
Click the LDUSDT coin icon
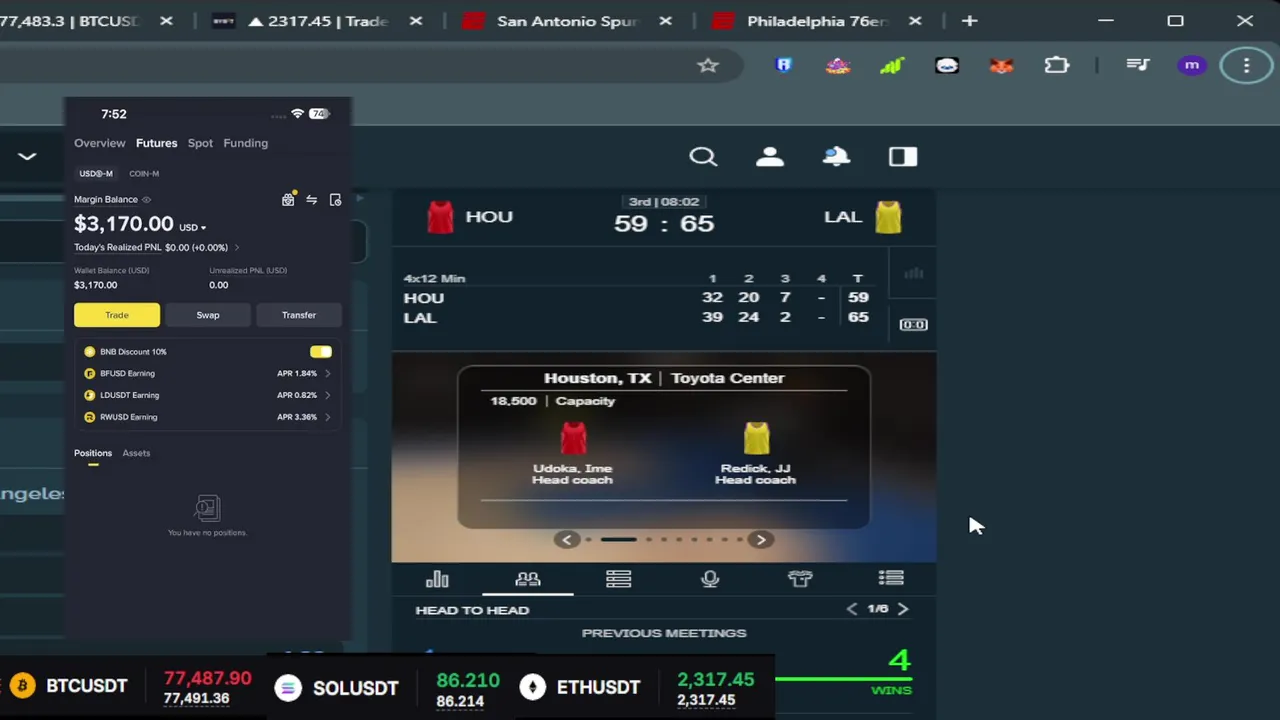point(90,395)
